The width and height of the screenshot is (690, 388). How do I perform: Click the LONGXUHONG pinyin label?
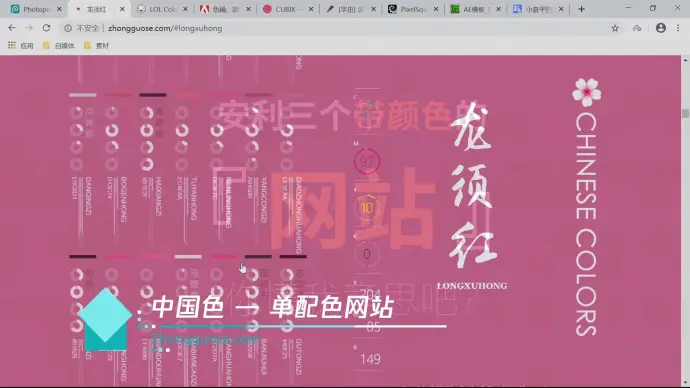(472, 286)
